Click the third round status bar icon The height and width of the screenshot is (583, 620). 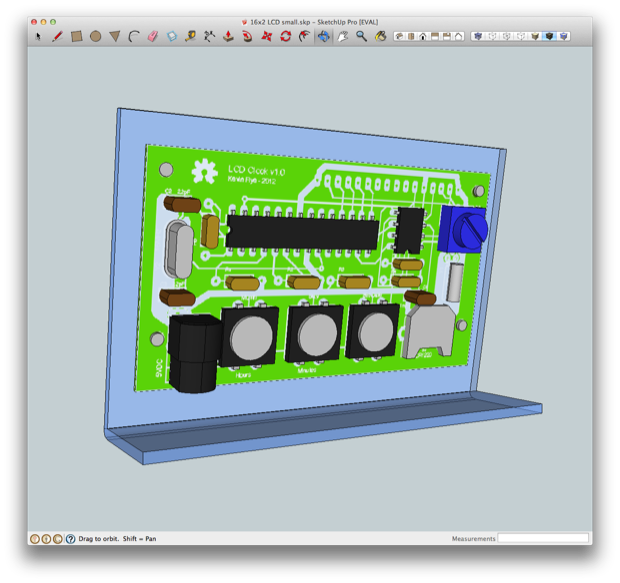(x=58, y=539)
